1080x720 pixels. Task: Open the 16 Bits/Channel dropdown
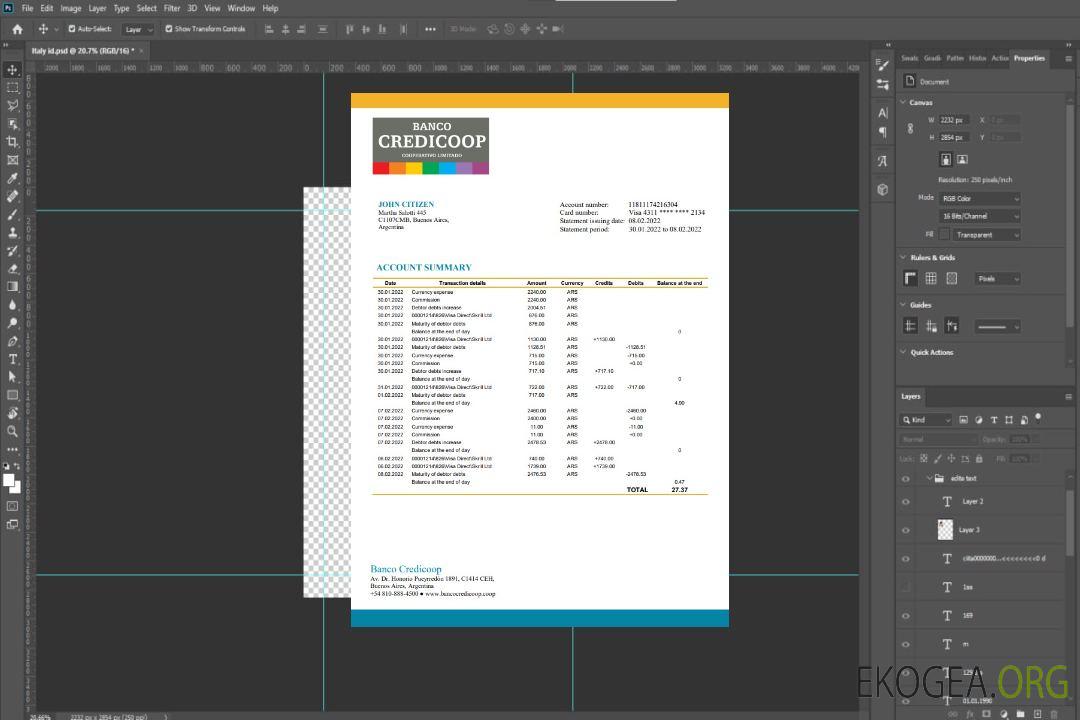point(980,216)
